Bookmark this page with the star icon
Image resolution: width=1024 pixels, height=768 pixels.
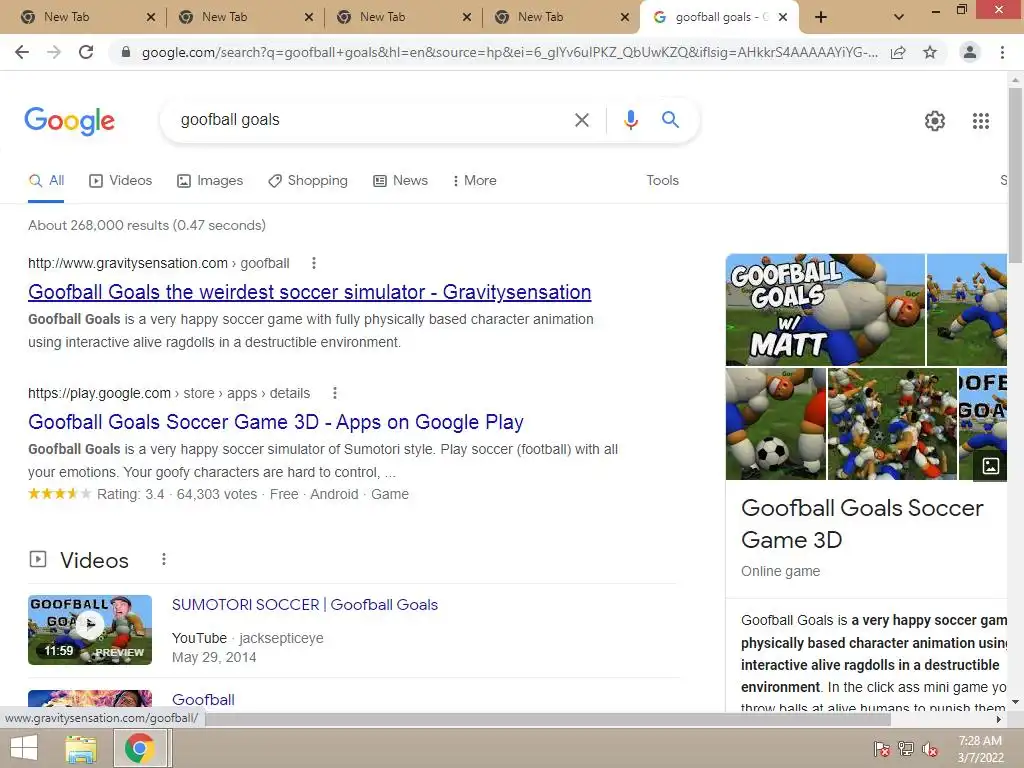(930, 52)
